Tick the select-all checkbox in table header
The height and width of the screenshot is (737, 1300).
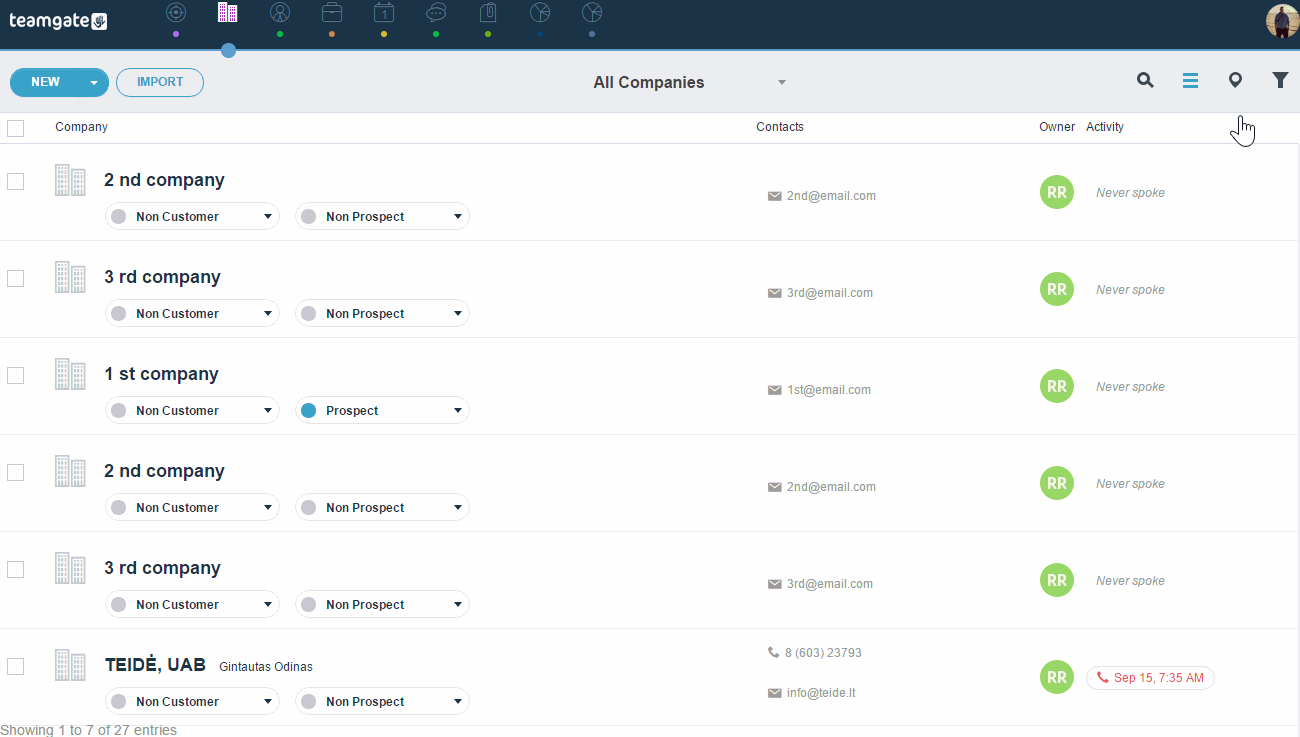click(x=15, y=128)
